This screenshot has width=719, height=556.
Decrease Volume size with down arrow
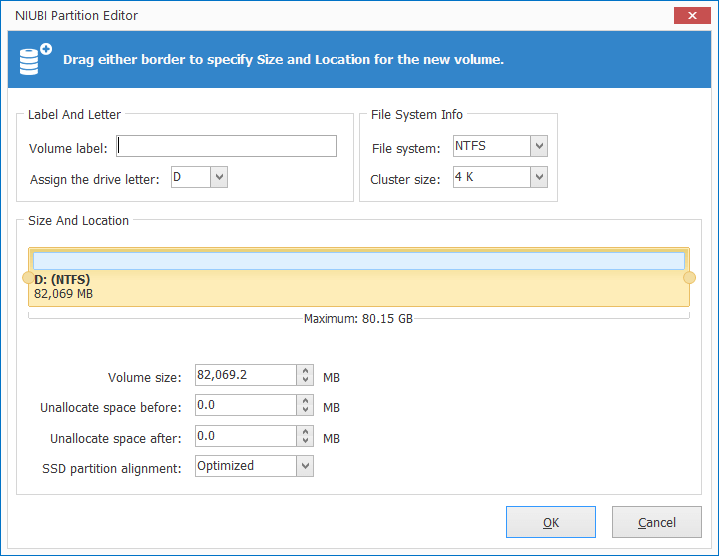coord(305,382)
